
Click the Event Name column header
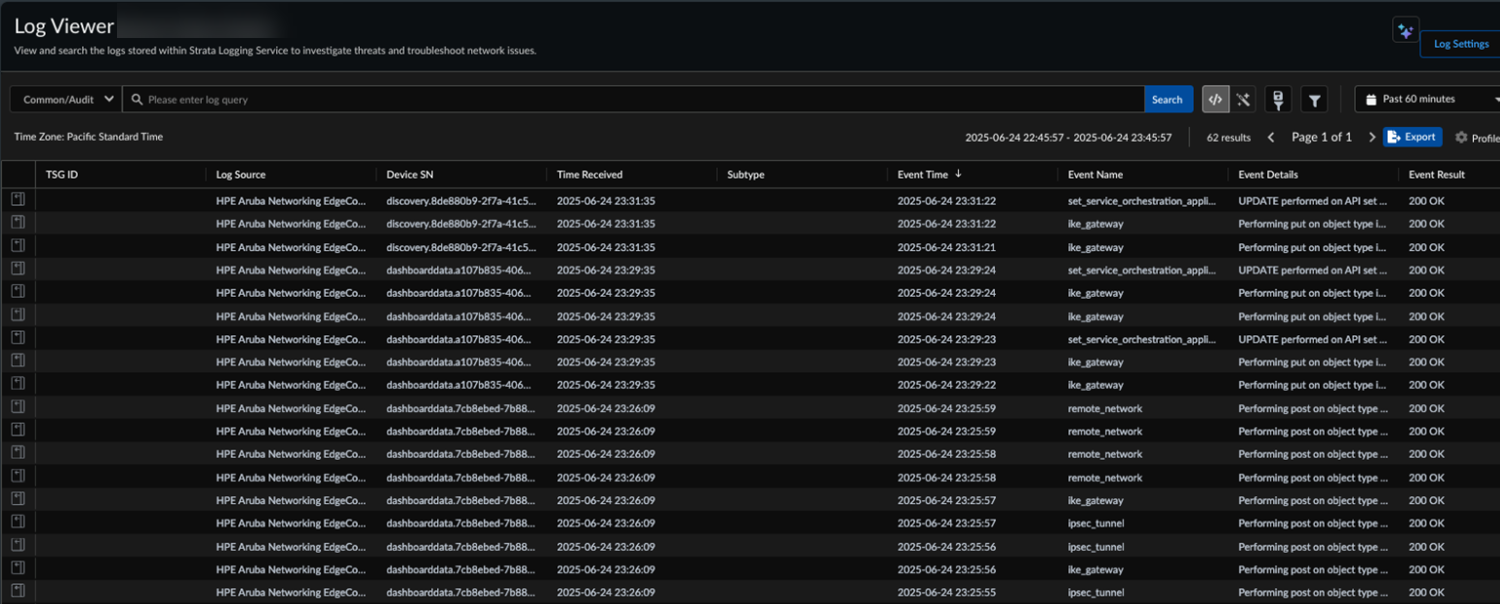pos(1095,174)
